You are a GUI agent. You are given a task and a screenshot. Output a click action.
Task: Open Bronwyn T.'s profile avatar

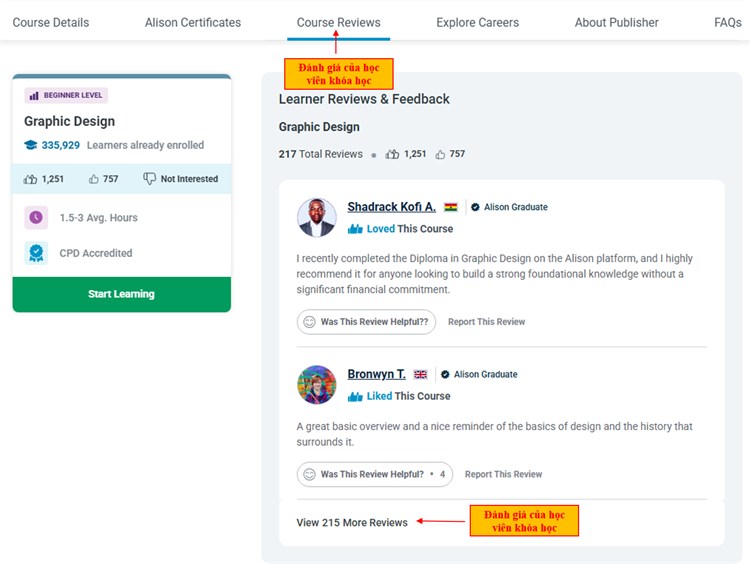pyautogui.click(x=317, y=385)
